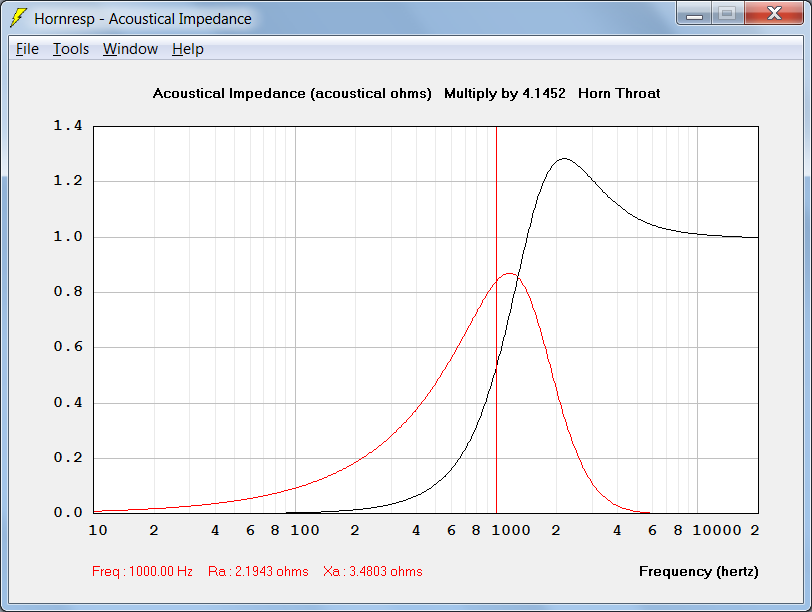
Task: Click the 100 label on the frequency axis
Action: point(305,530)
